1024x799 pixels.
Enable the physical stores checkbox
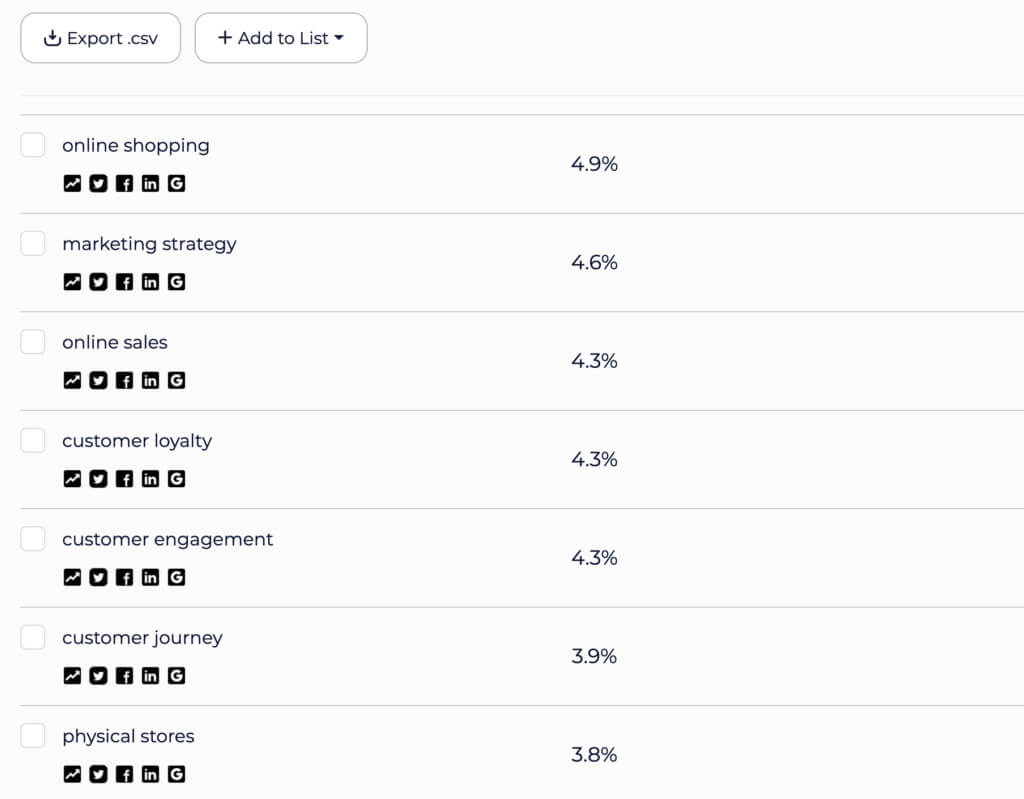coord(33,736)
